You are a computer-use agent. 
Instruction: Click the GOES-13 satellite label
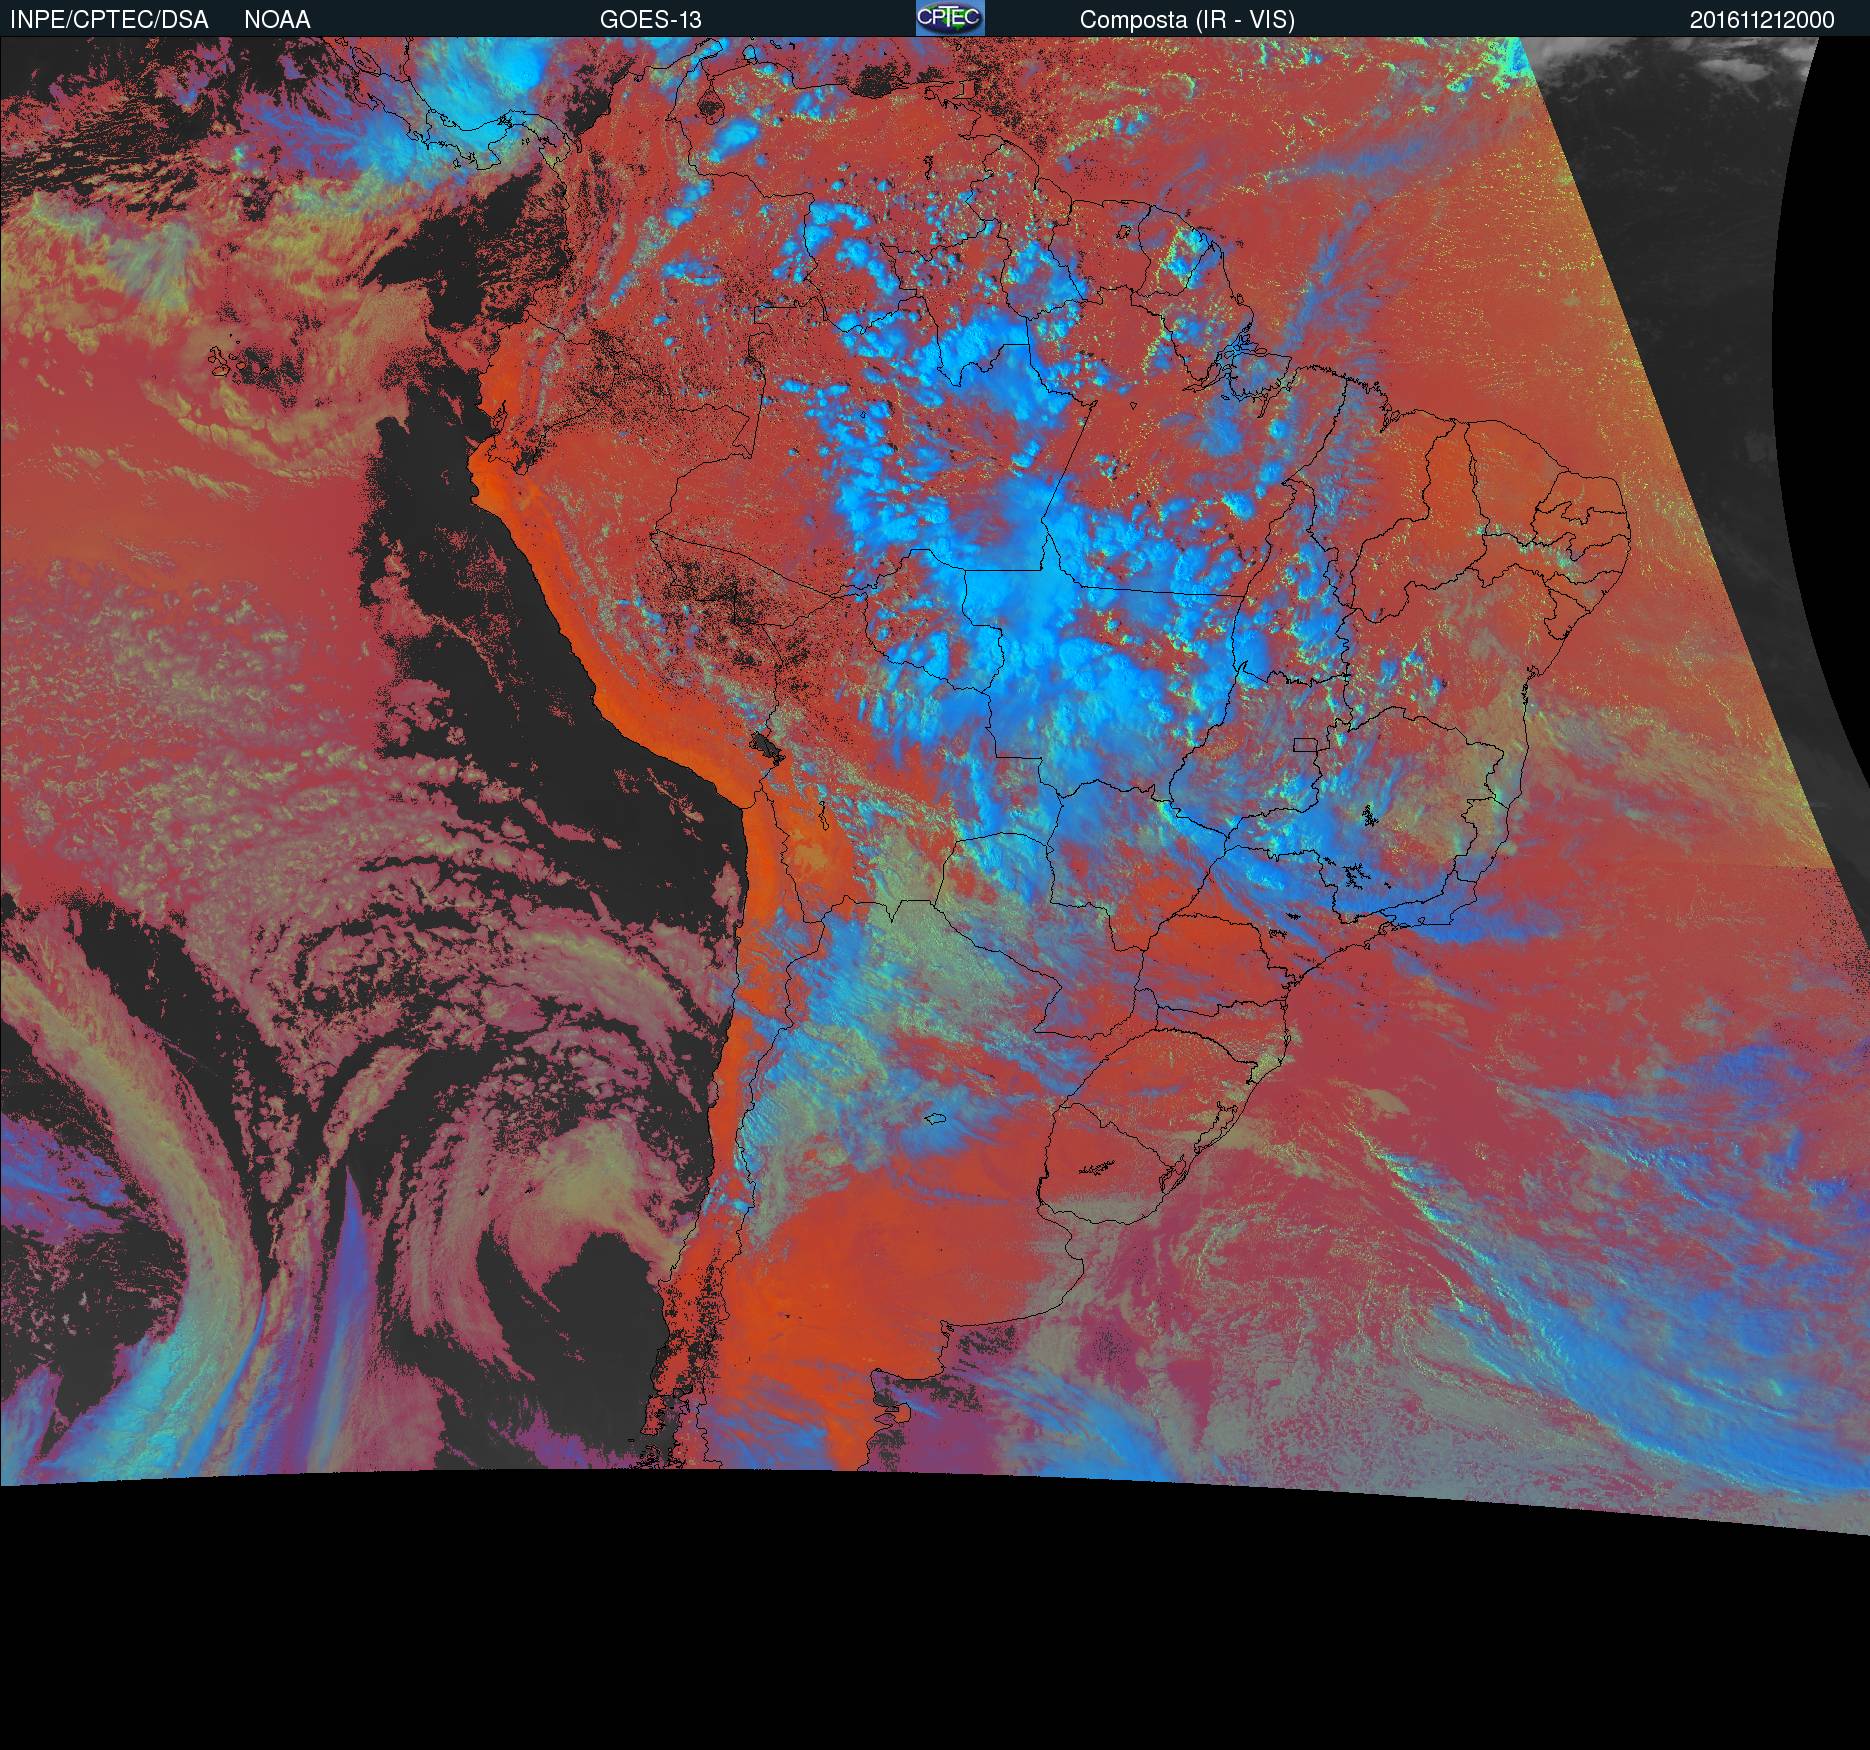click(651, 20)
